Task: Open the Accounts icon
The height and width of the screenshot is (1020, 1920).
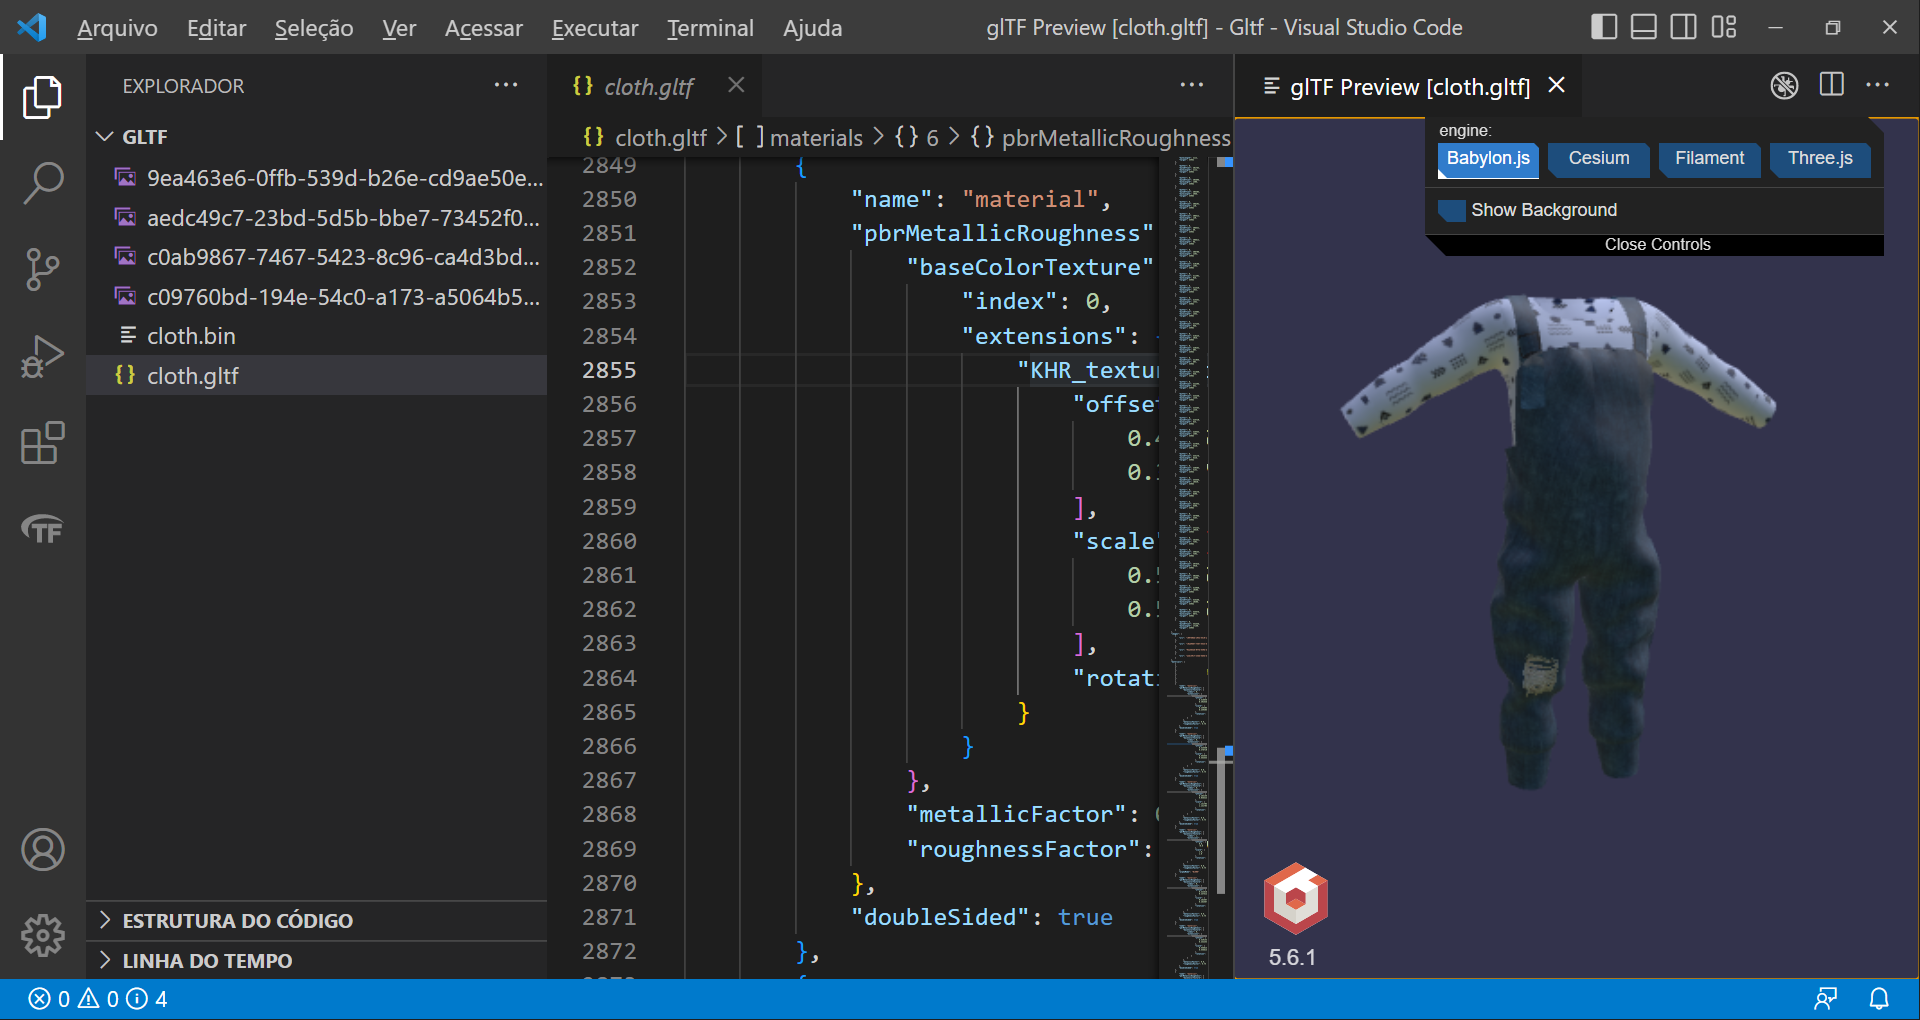Action: click(42, 849)
